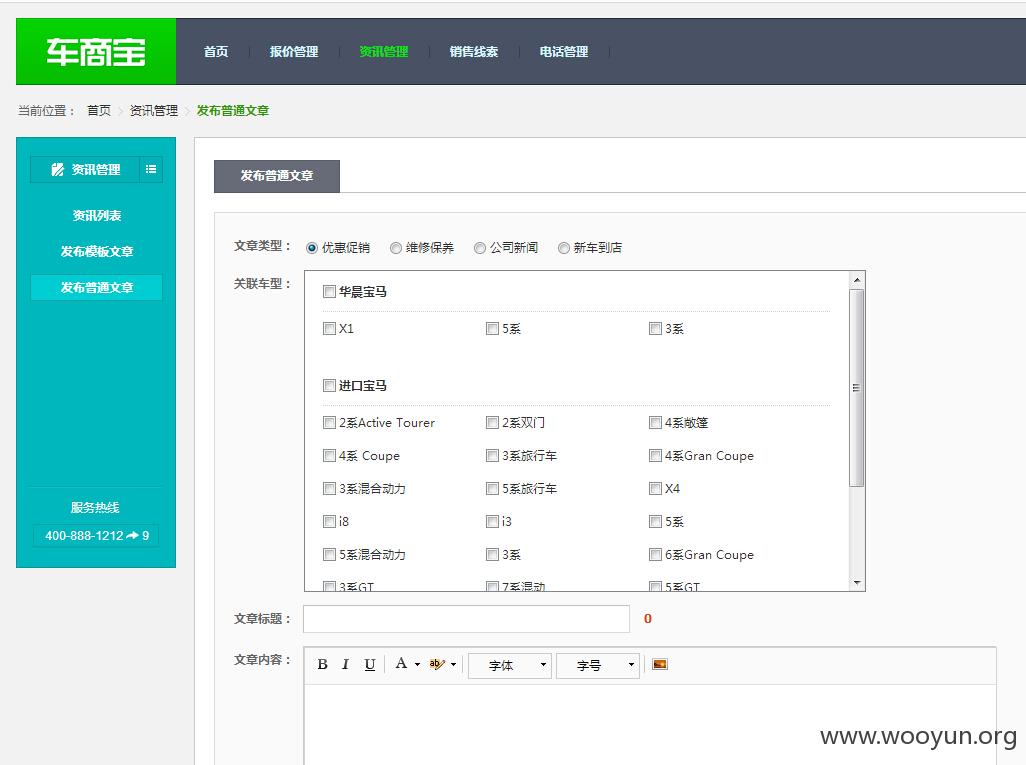Focus the 文章标题 input field
Image resolution: width=1026 pixels, height=765 pixels.
(x=467, y=619)
